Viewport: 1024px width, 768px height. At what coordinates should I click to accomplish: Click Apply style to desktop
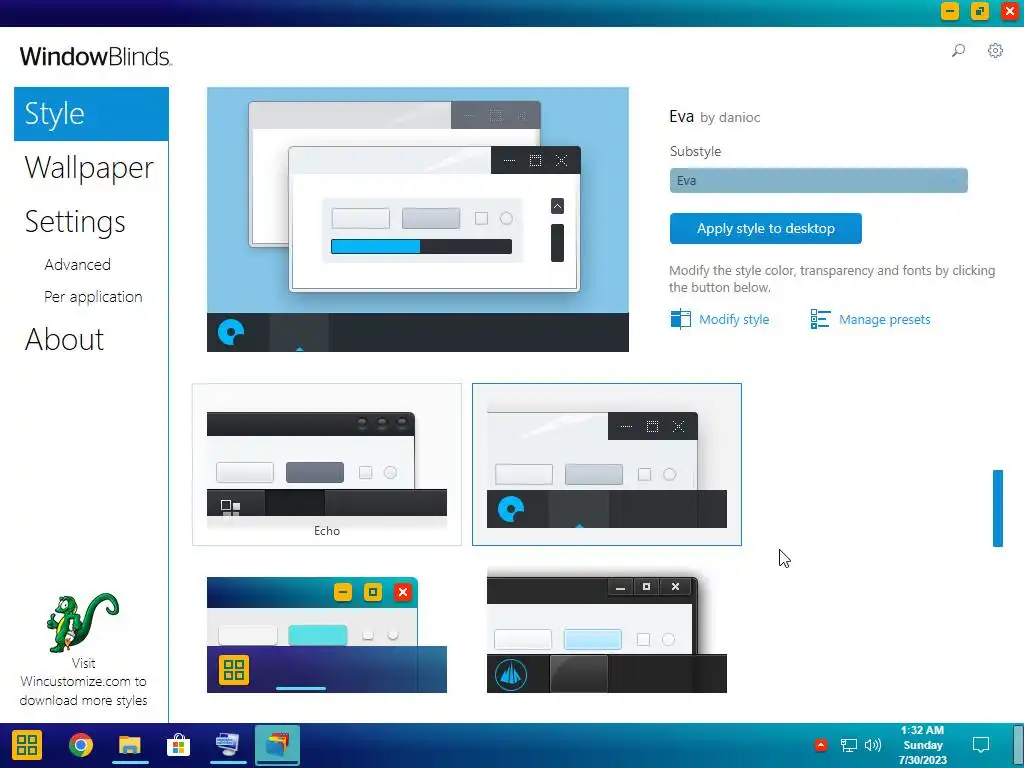(765, 228)
